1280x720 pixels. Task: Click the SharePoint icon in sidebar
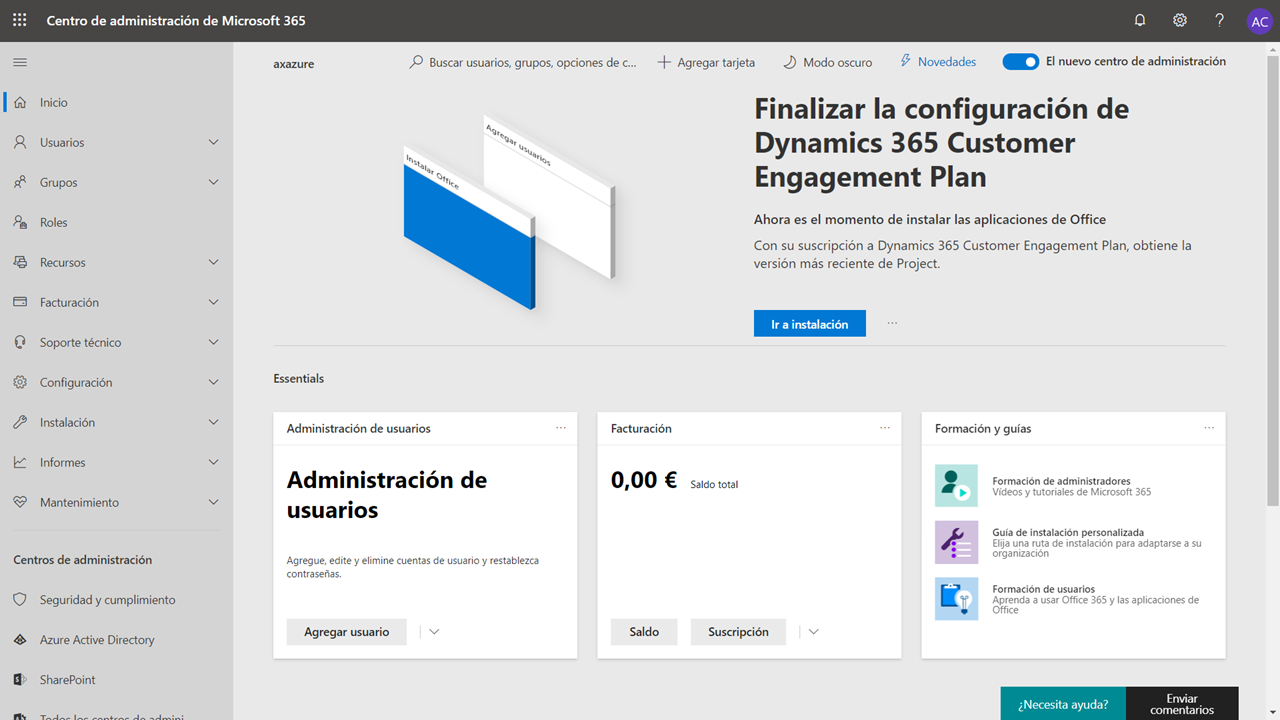(x=20, y=680)
